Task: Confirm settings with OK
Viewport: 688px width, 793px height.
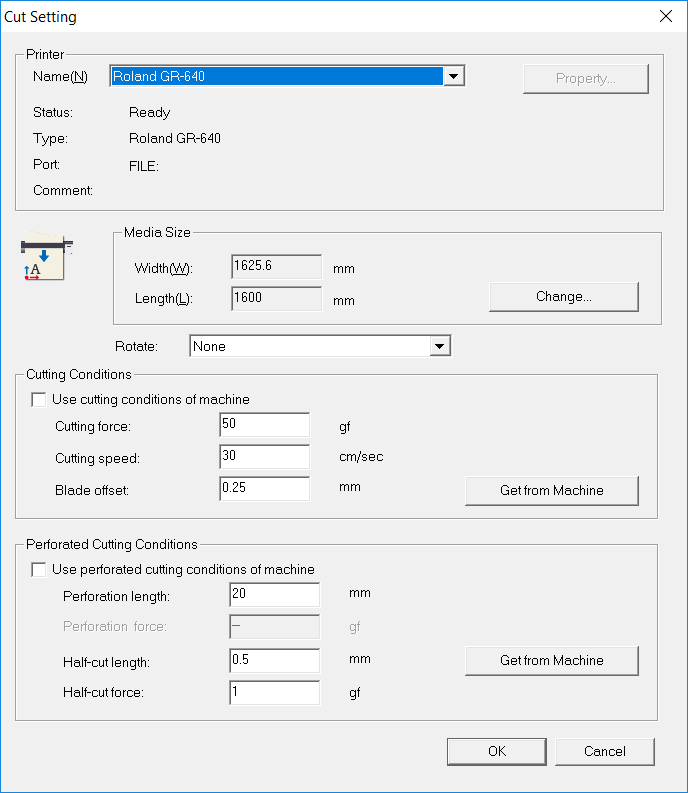Action: point(497,752)
